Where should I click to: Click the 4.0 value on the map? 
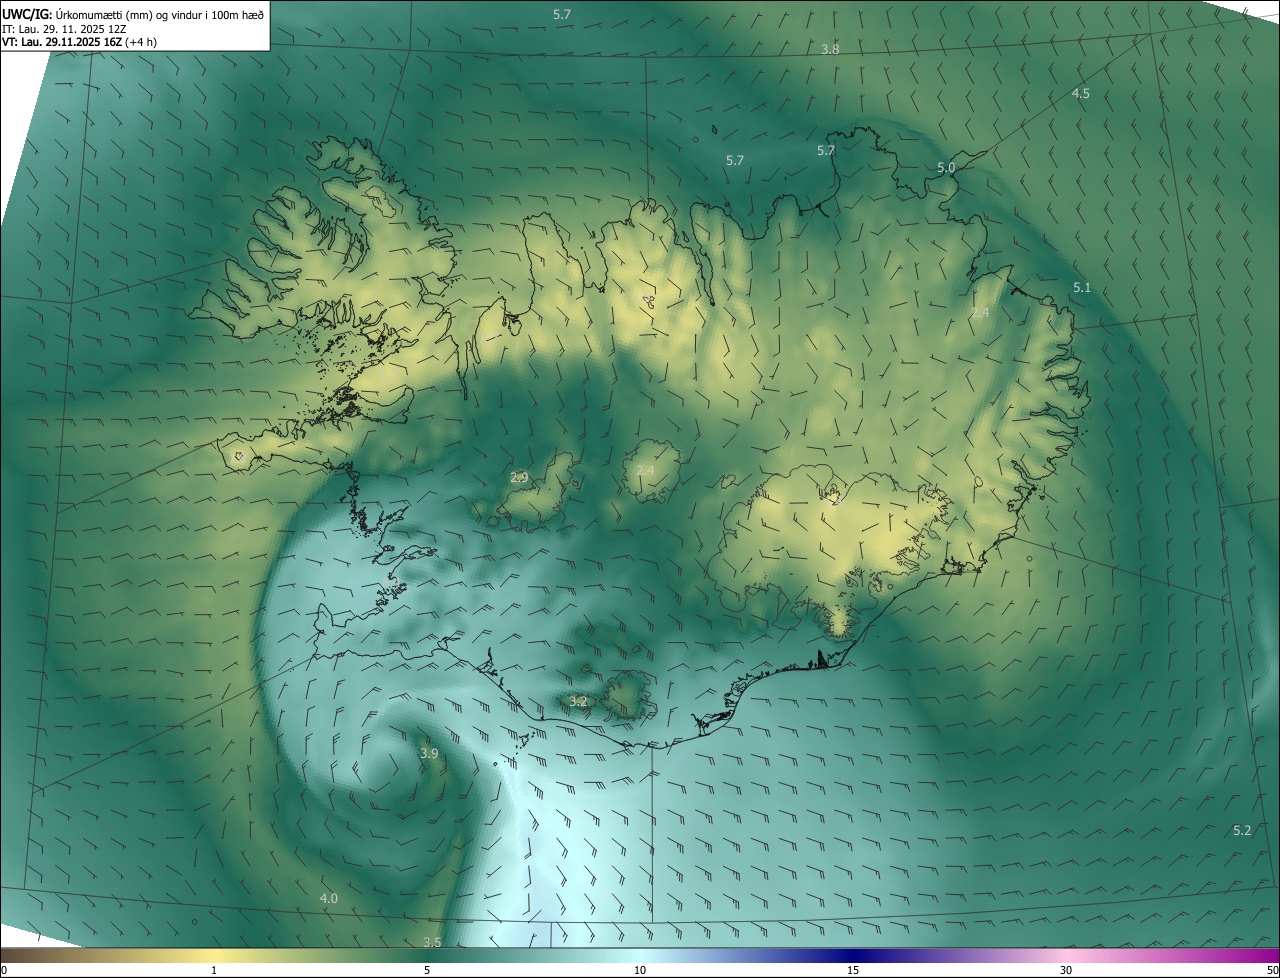(329, 899)
